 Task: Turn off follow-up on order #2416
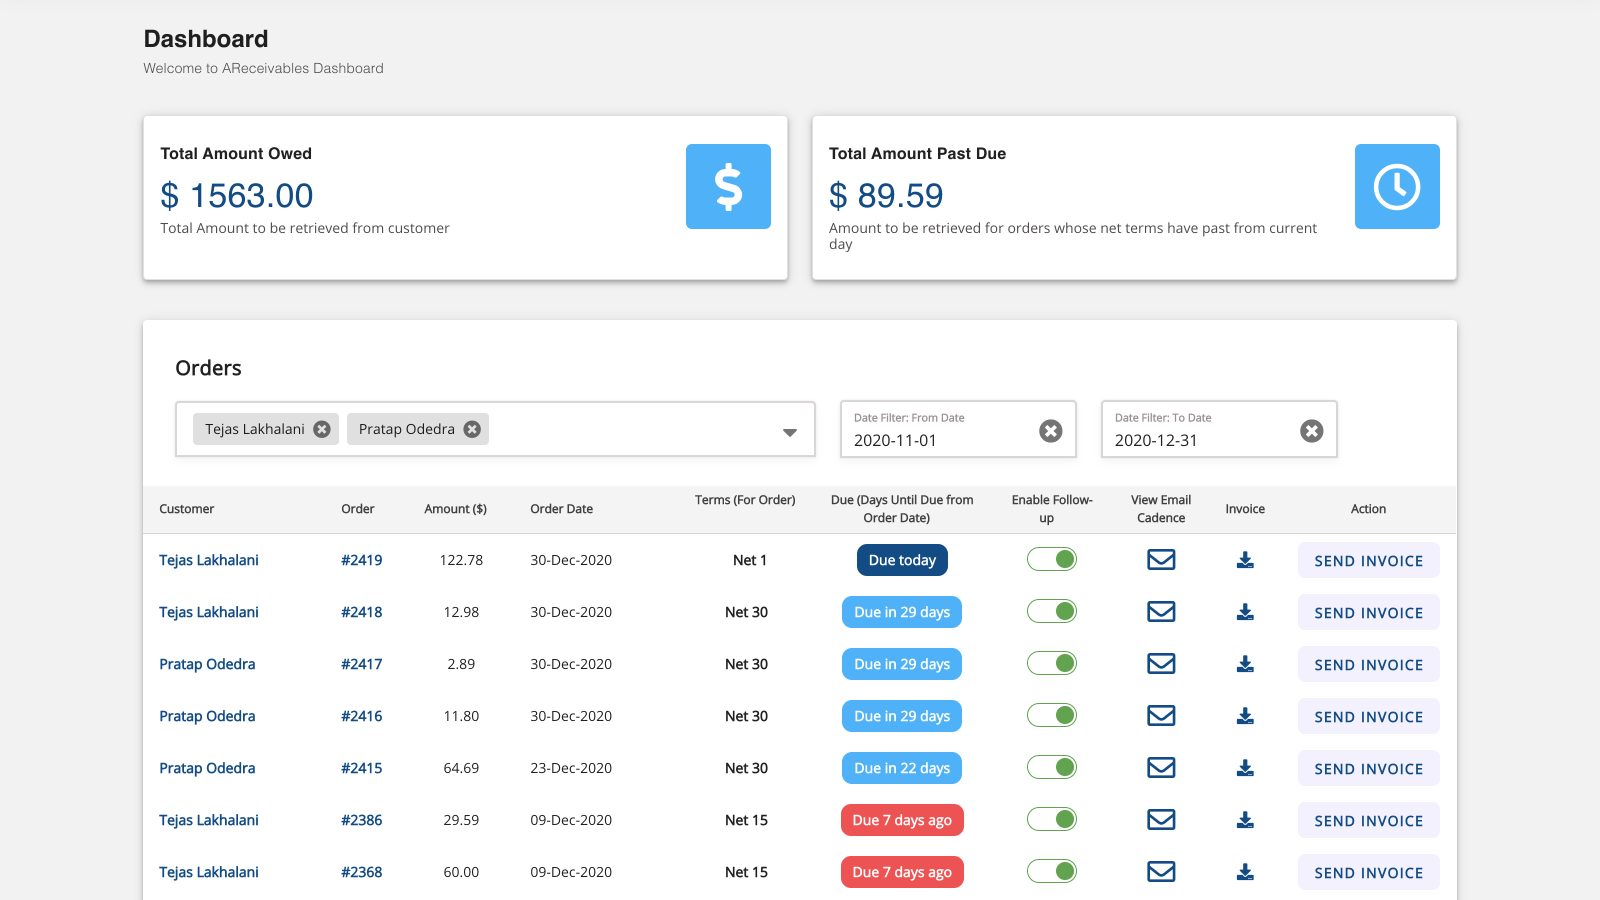pos(1052,715)
